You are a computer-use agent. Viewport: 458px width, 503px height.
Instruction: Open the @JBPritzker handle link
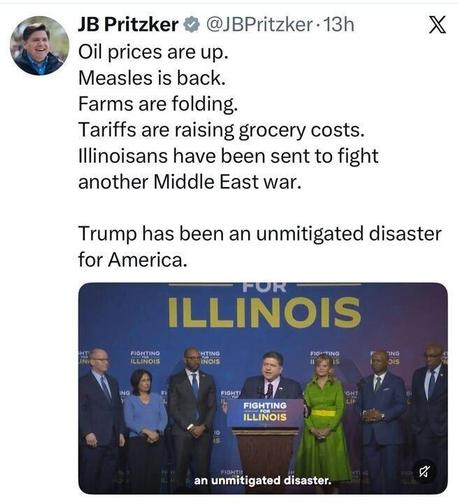coord(260,25)
